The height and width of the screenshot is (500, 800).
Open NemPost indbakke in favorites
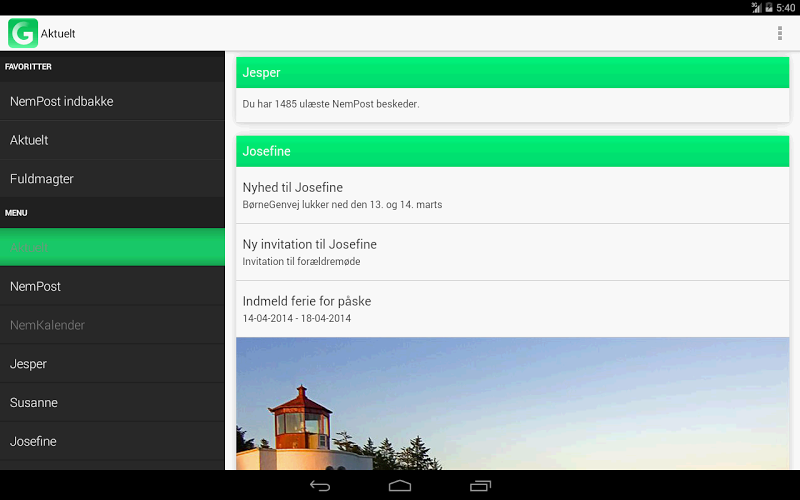(112, 101)
